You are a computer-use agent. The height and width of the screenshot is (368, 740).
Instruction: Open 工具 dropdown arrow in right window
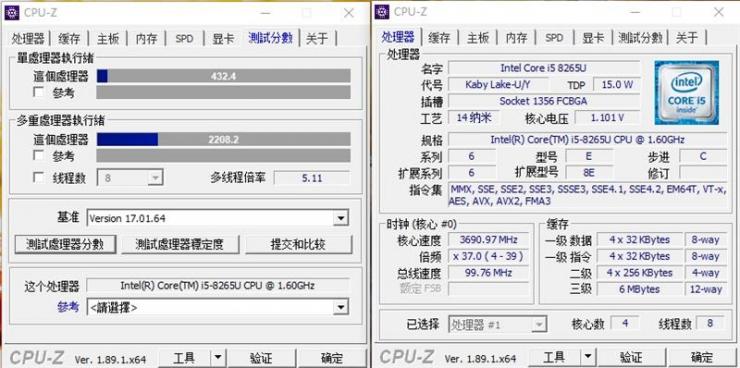tap(588, 358)
